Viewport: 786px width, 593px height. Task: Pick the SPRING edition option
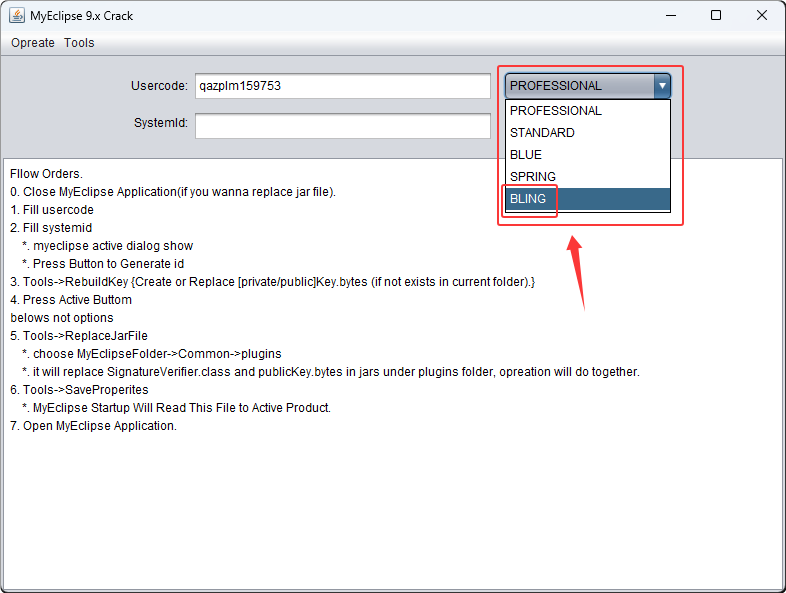tap(587, 177)
